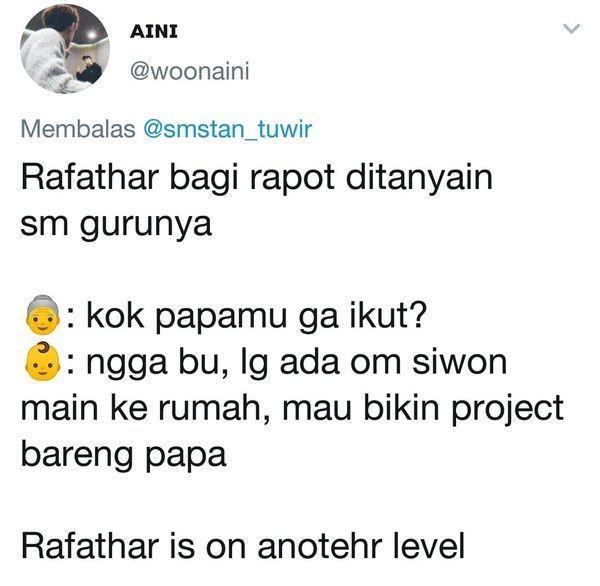This screenshot has height=586, width=600.
Task: Select the line "Rafathar bagi rapot ditanyain"
Action: coord(256,179)
